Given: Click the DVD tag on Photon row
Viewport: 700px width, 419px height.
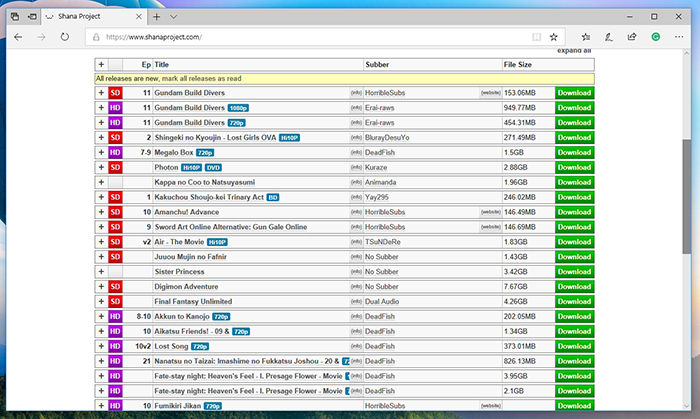Looking at the screenshot, I should 213,168.
